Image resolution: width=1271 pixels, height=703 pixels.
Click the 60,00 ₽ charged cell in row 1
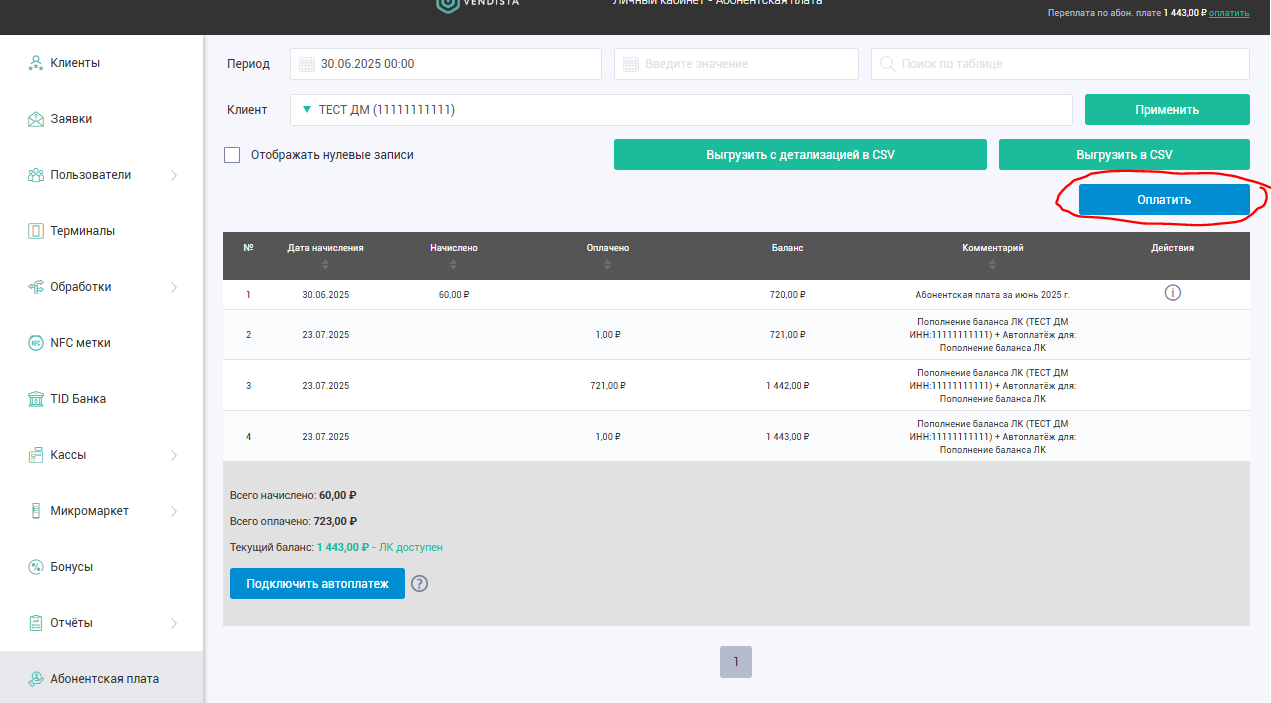coord(454,295)
